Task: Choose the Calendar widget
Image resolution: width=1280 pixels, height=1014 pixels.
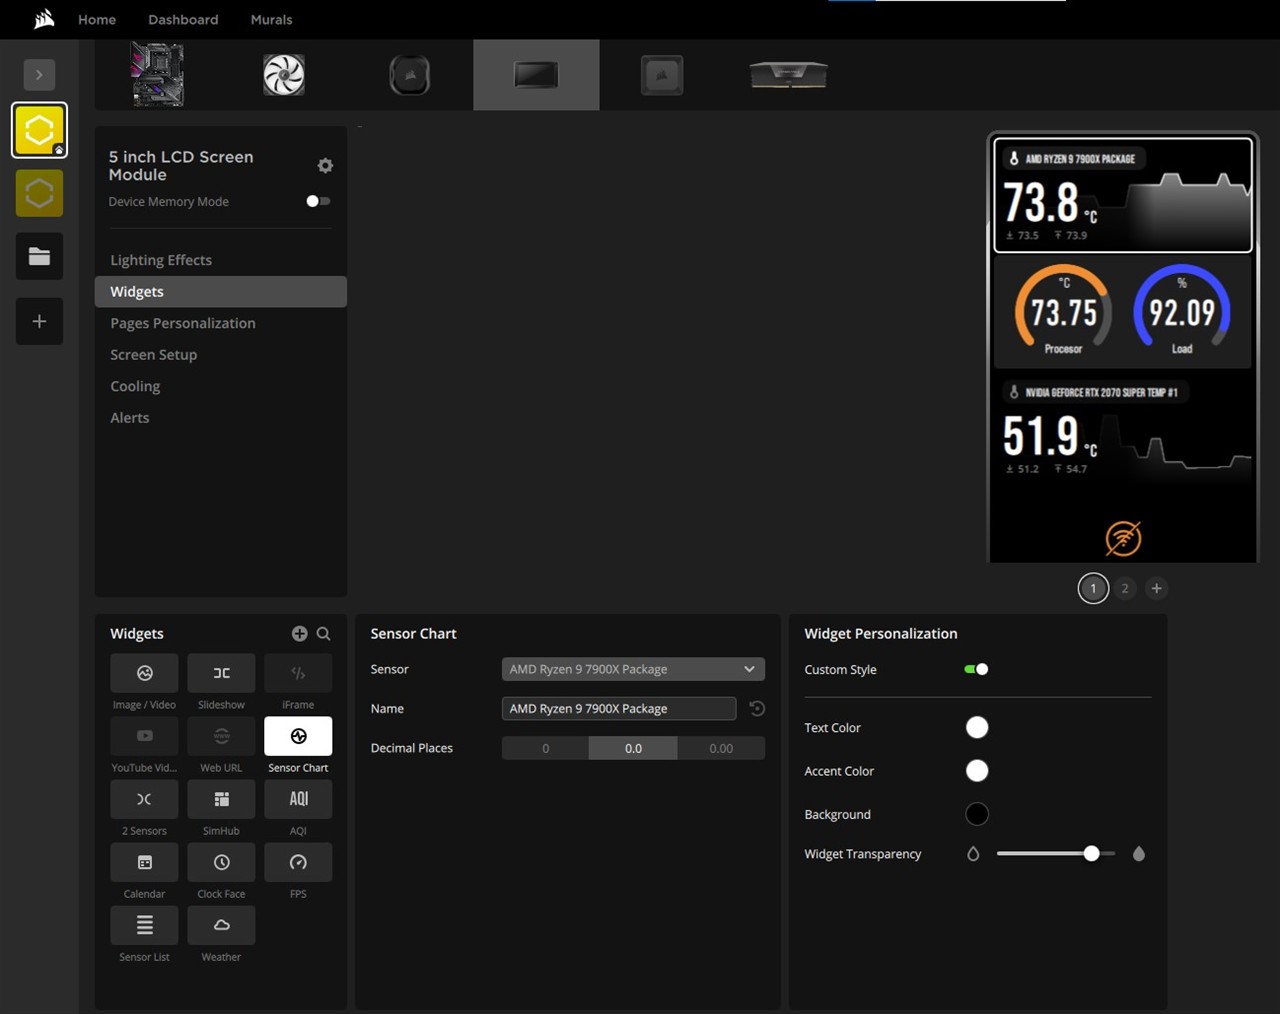Action: click(x=144, y=862)
